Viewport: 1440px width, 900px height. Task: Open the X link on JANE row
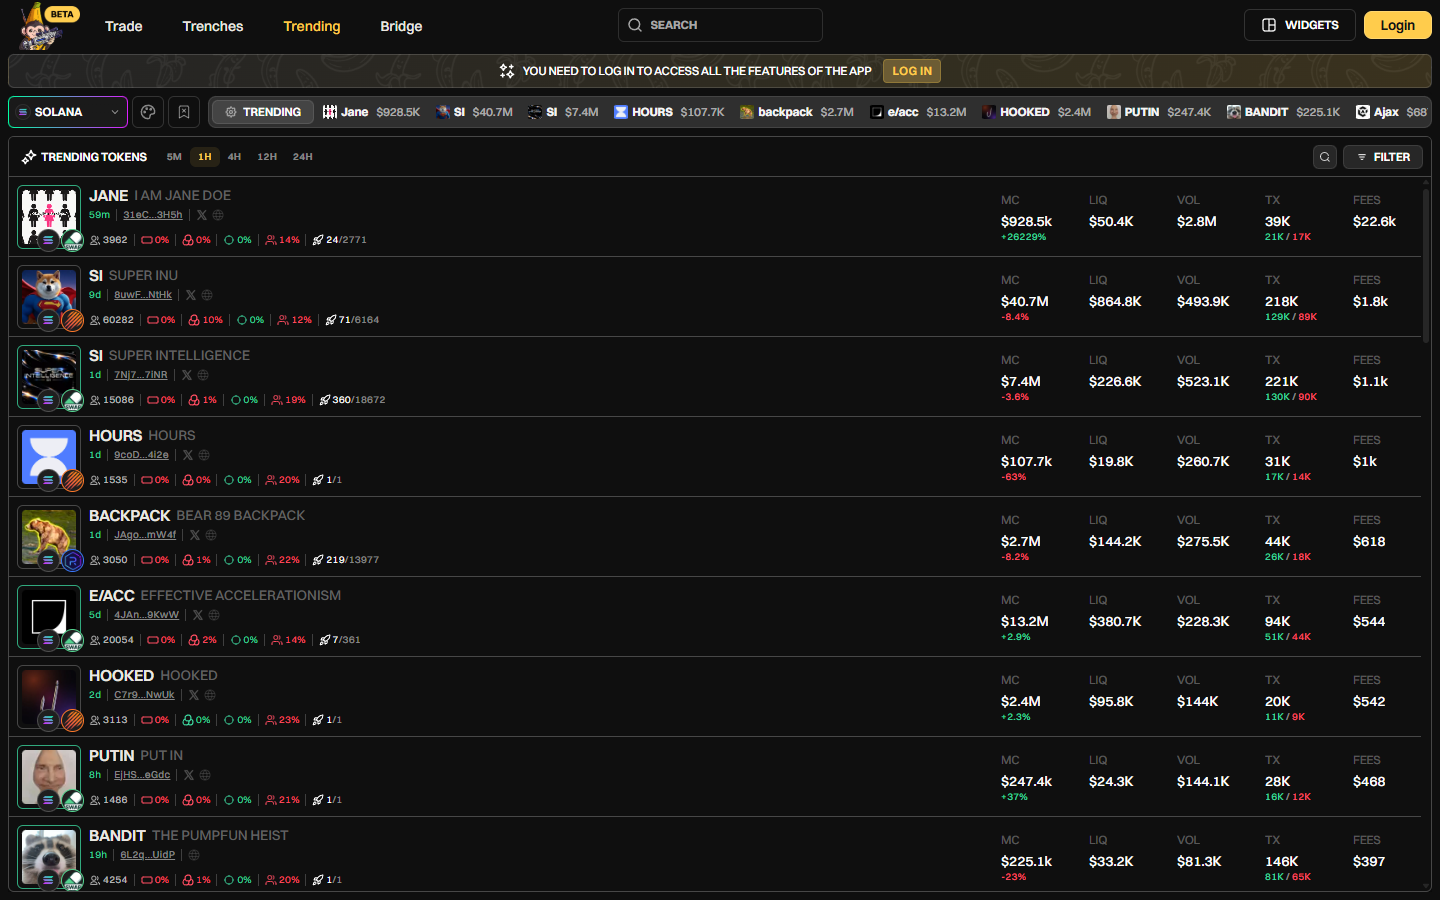(x=202, y=215)
